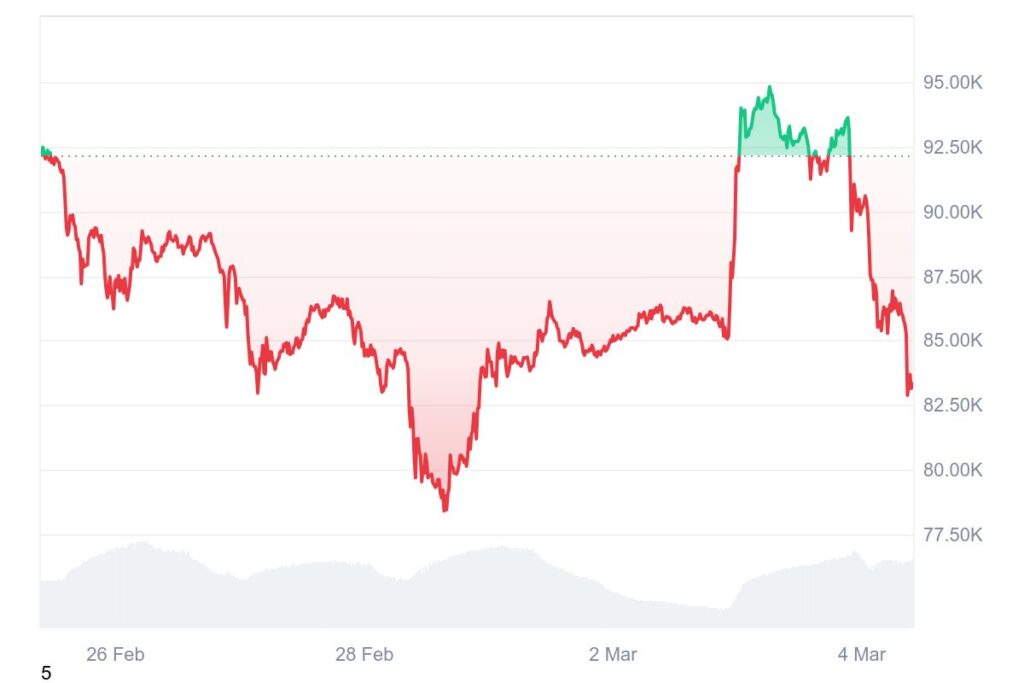
Task: Click the highest green peak of the chart
Action: pyautogui.click(x=769, y=88)
